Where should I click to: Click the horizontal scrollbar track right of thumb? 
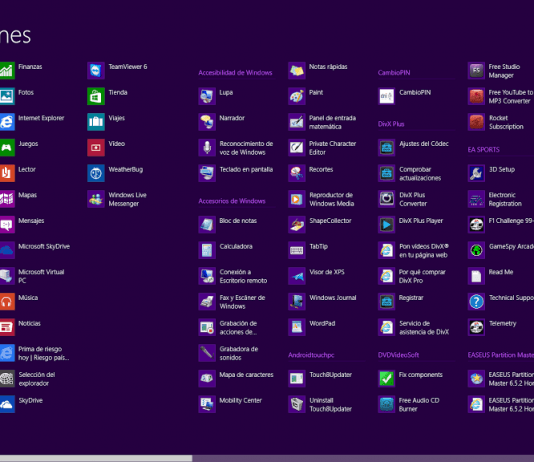[x=363, y=458]
